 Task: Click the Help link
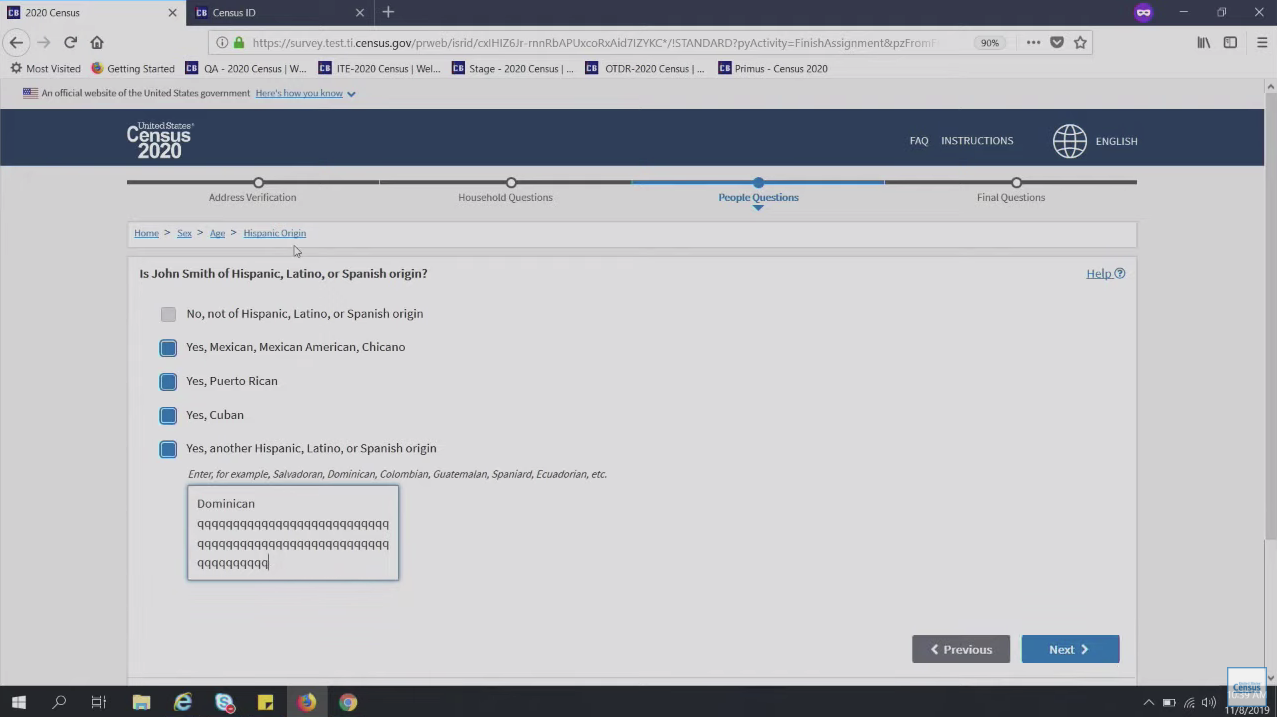point(1104,274)
